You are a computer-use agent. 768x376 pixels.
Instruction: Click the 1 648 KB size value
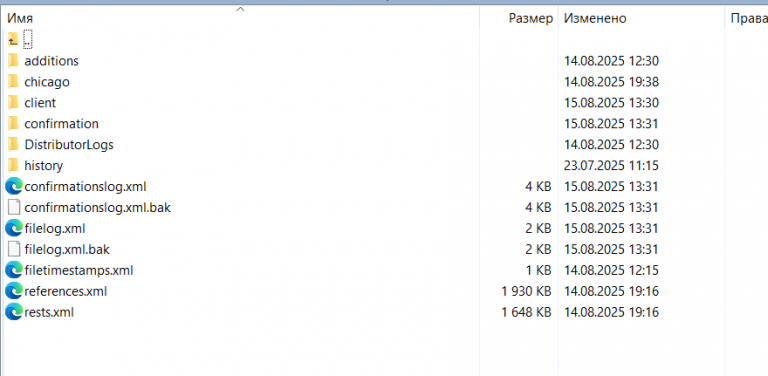coord(527,312)
